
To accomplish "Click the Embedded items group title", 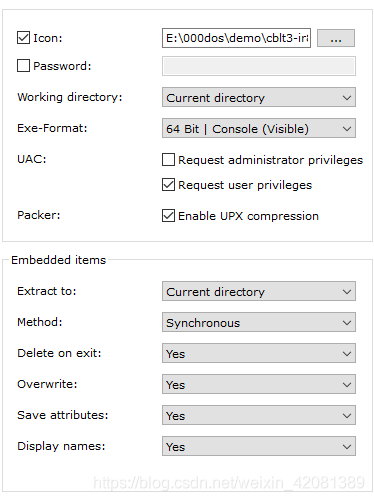I will [x=58, y=260].
